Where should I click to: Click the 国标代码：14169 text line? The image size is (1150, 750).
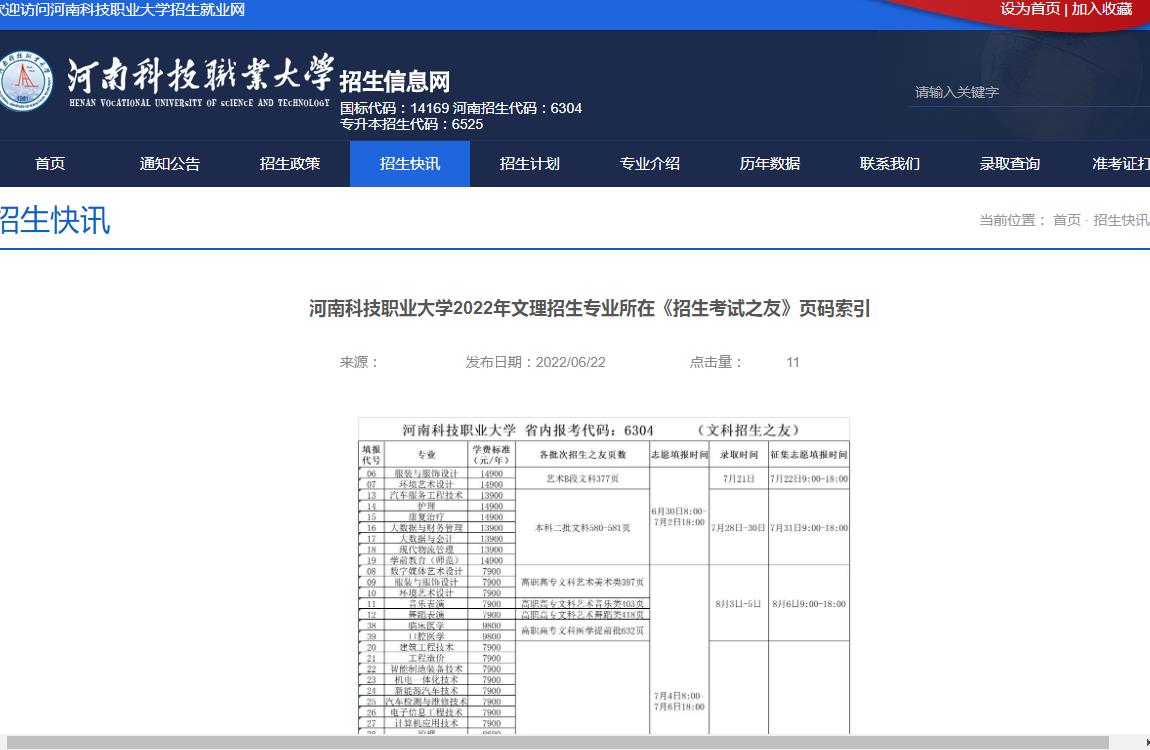[394, 108]
